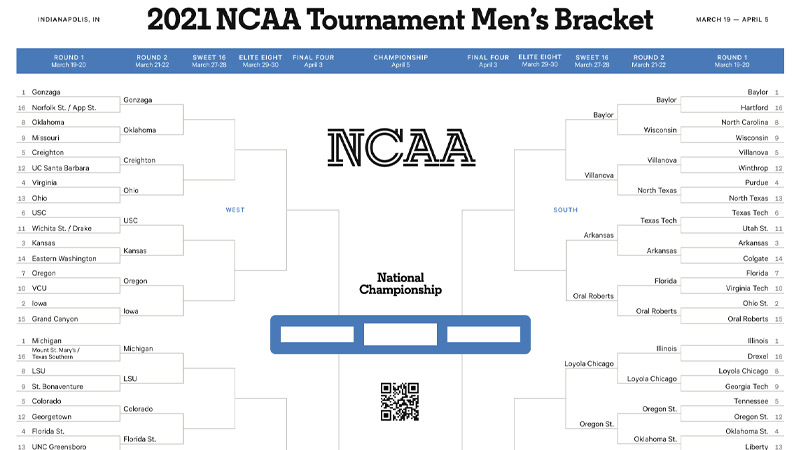Click the QR code below the championship box
The height and width of the screenshot is (450, 800).
pyautogui.click(x=400, y=402)
